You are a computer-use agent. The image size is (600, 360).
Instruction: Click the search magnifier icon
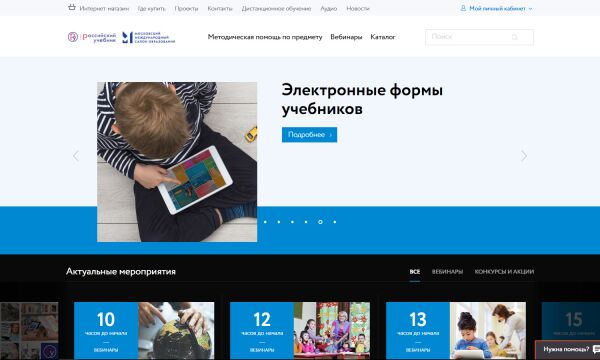[515, 37]
